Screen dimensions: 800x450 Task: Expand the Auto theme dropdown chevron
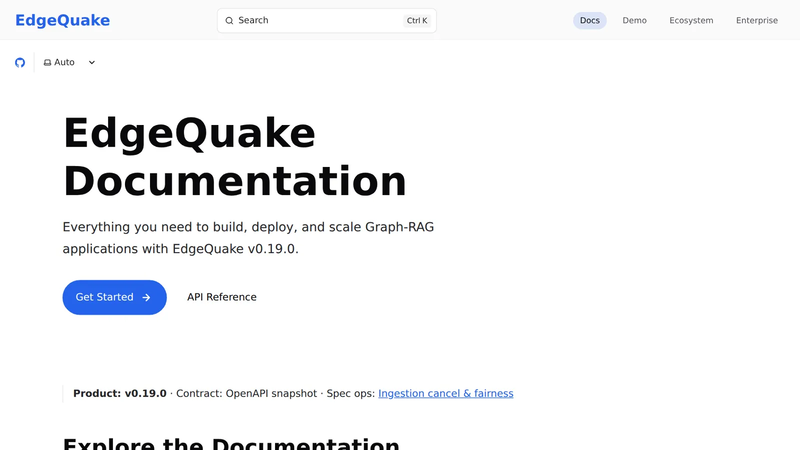coord(92,62)
